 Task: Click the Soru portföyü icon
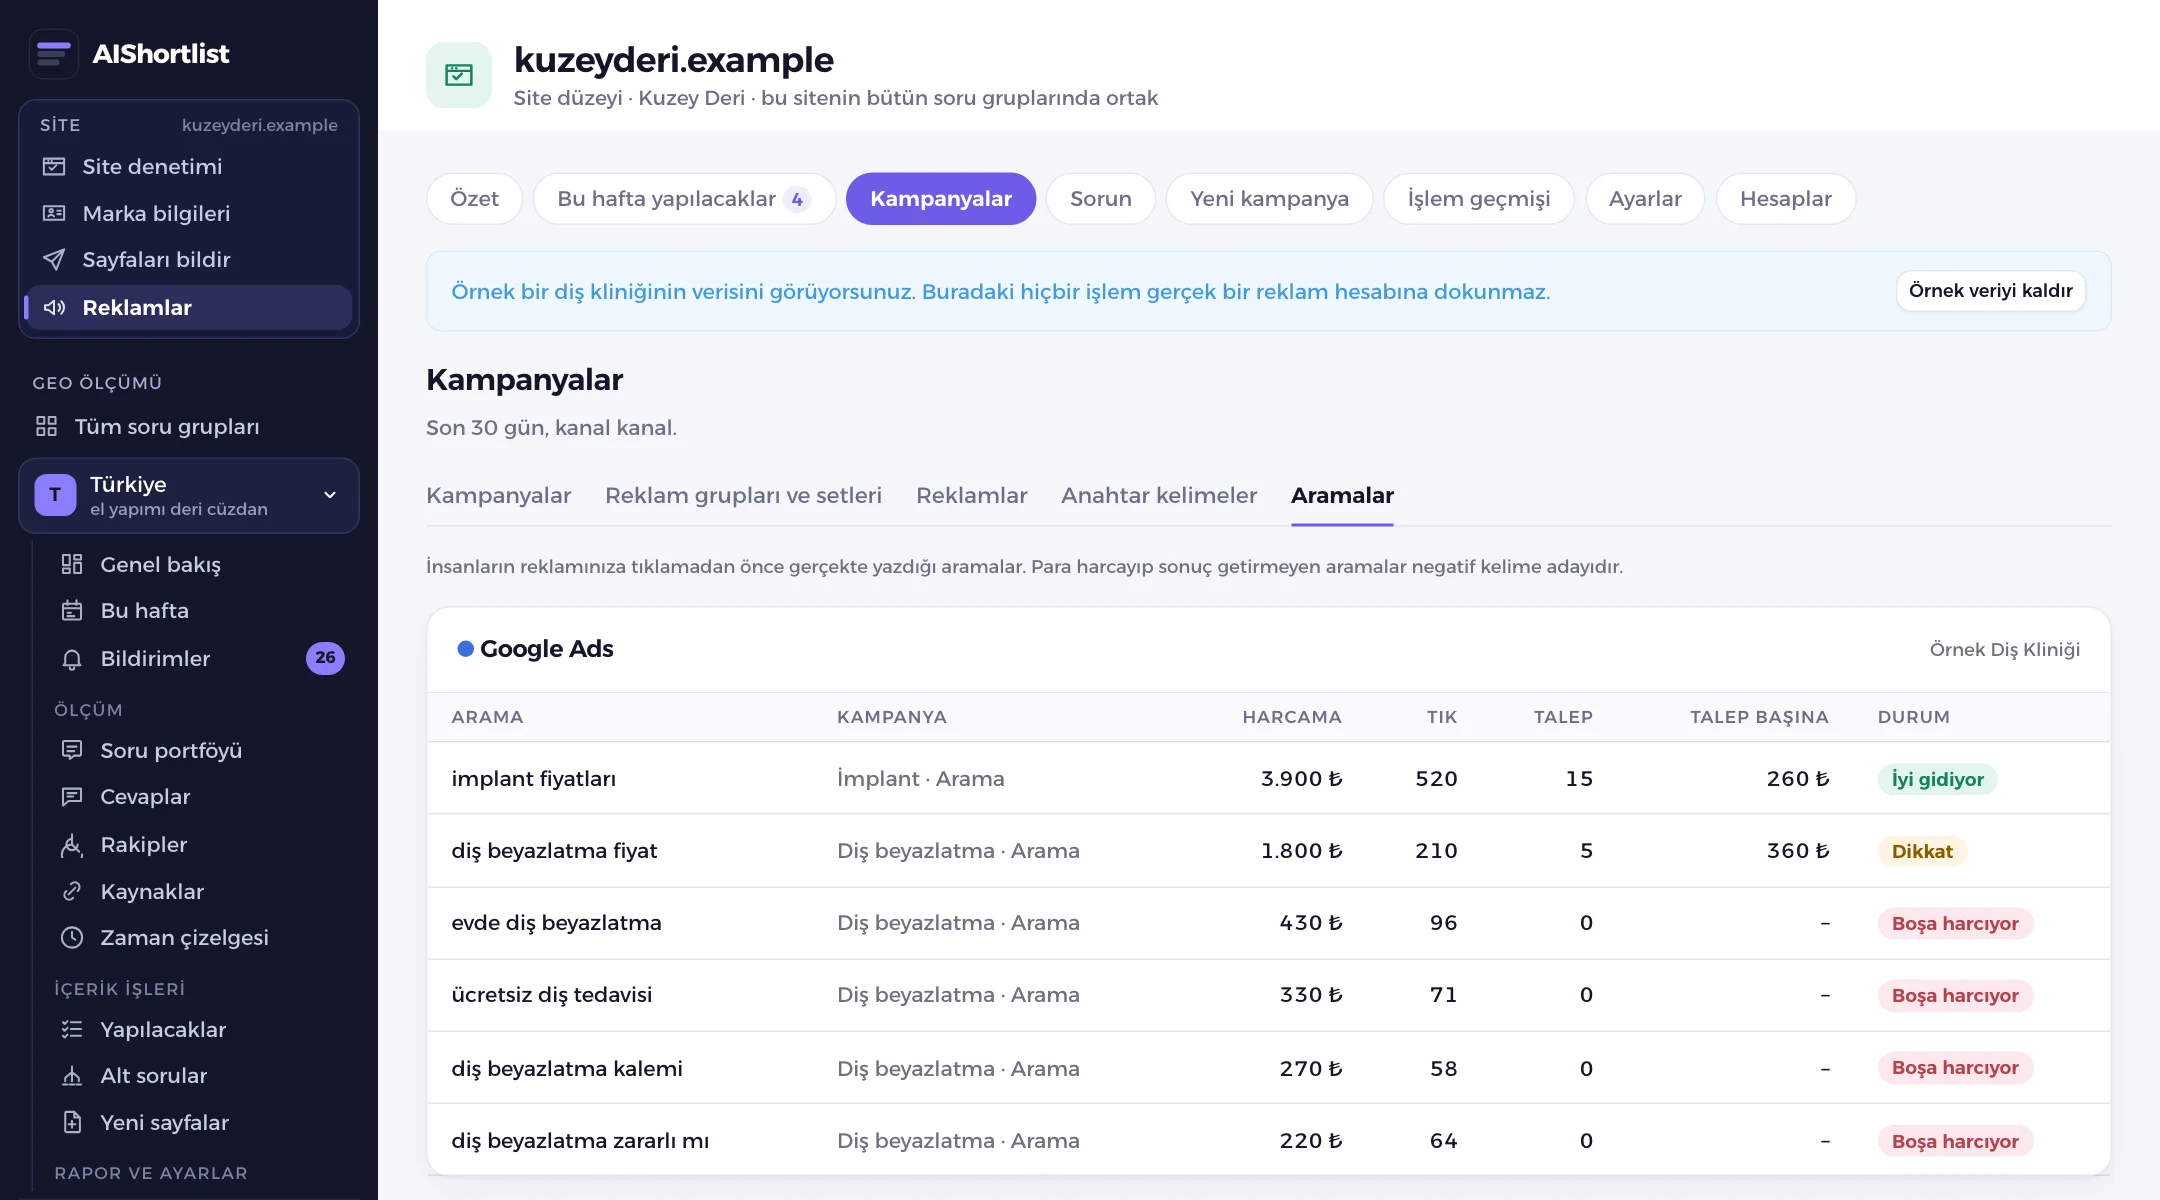[x=72, y=750]
